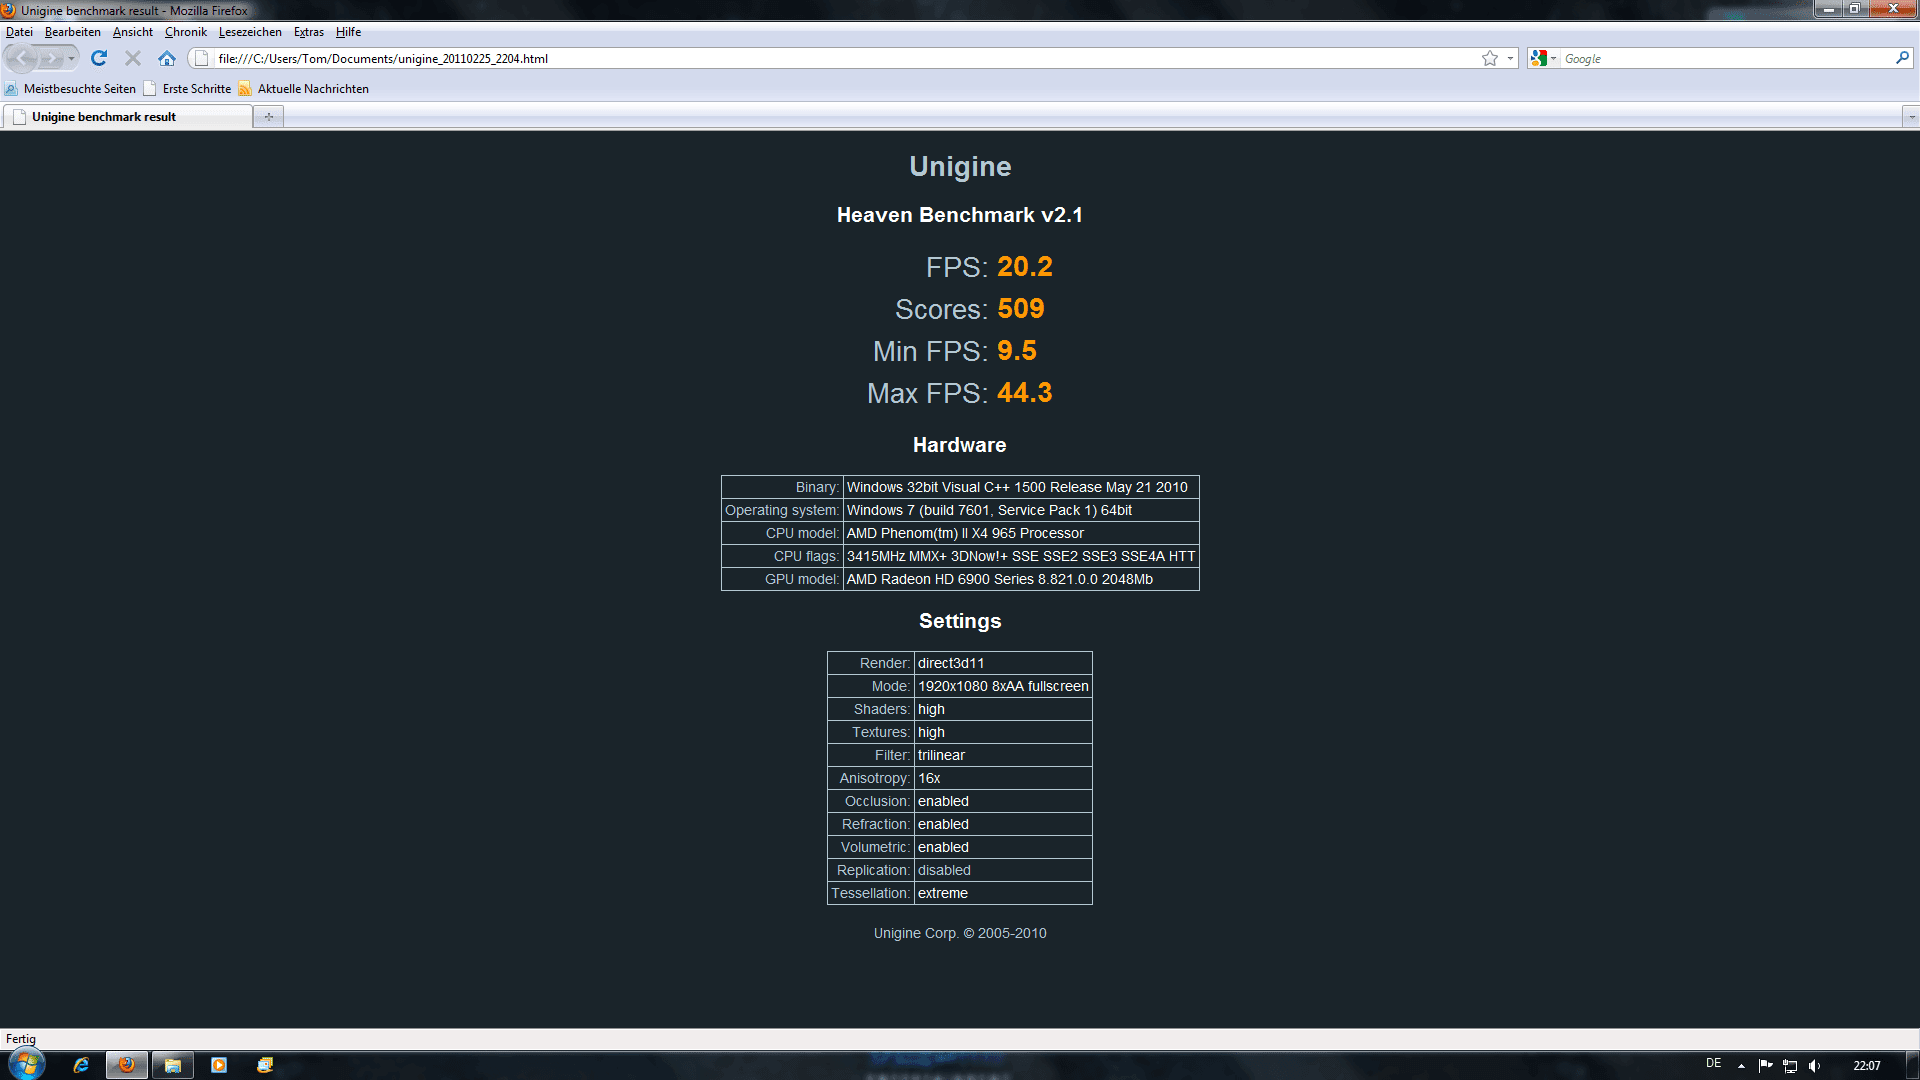Bookmark this page with star icon
The width and height of the screenshot is (1920, 1080).
1489,58
